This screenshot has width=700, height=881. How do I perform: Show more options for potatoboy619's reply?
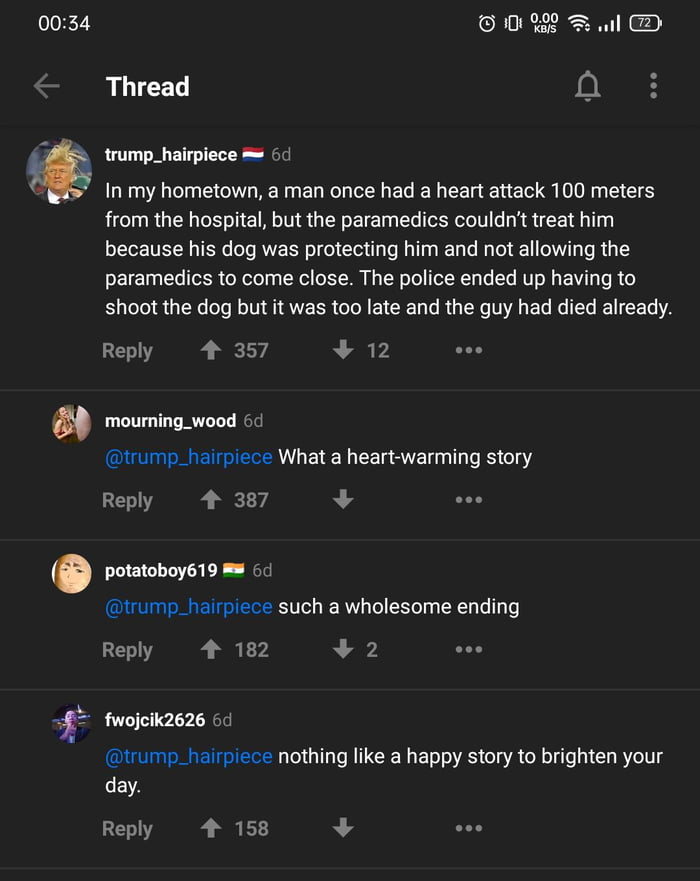click(468, 650)
